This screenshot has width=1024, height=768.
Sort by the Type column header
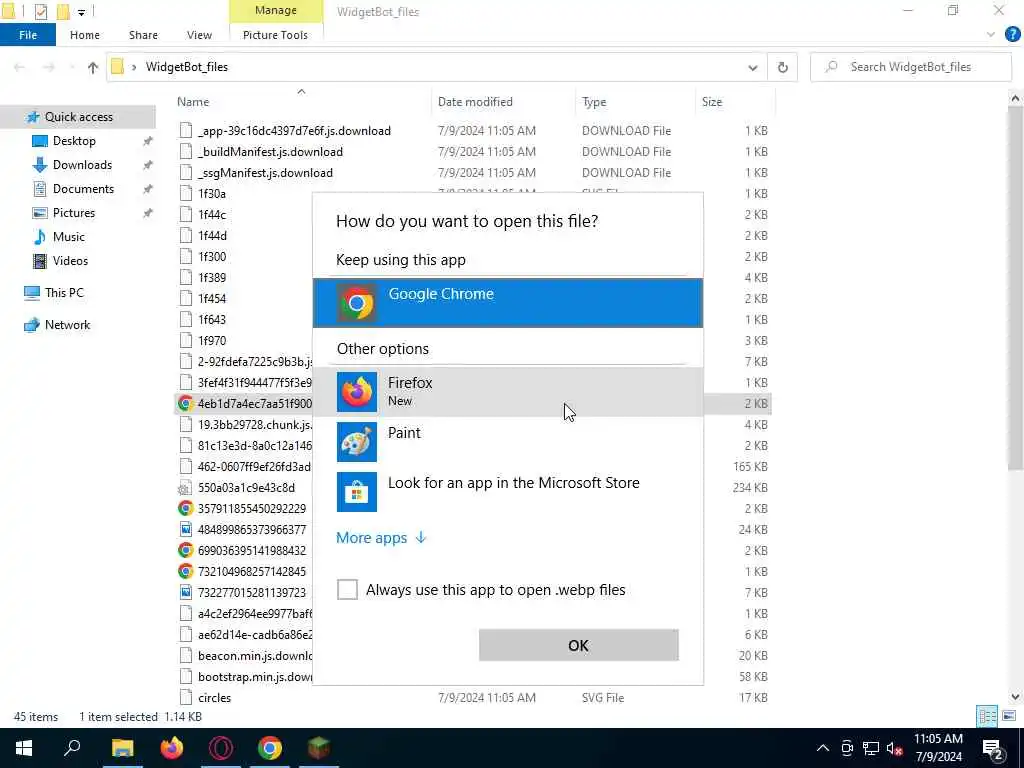click(594, 102)
